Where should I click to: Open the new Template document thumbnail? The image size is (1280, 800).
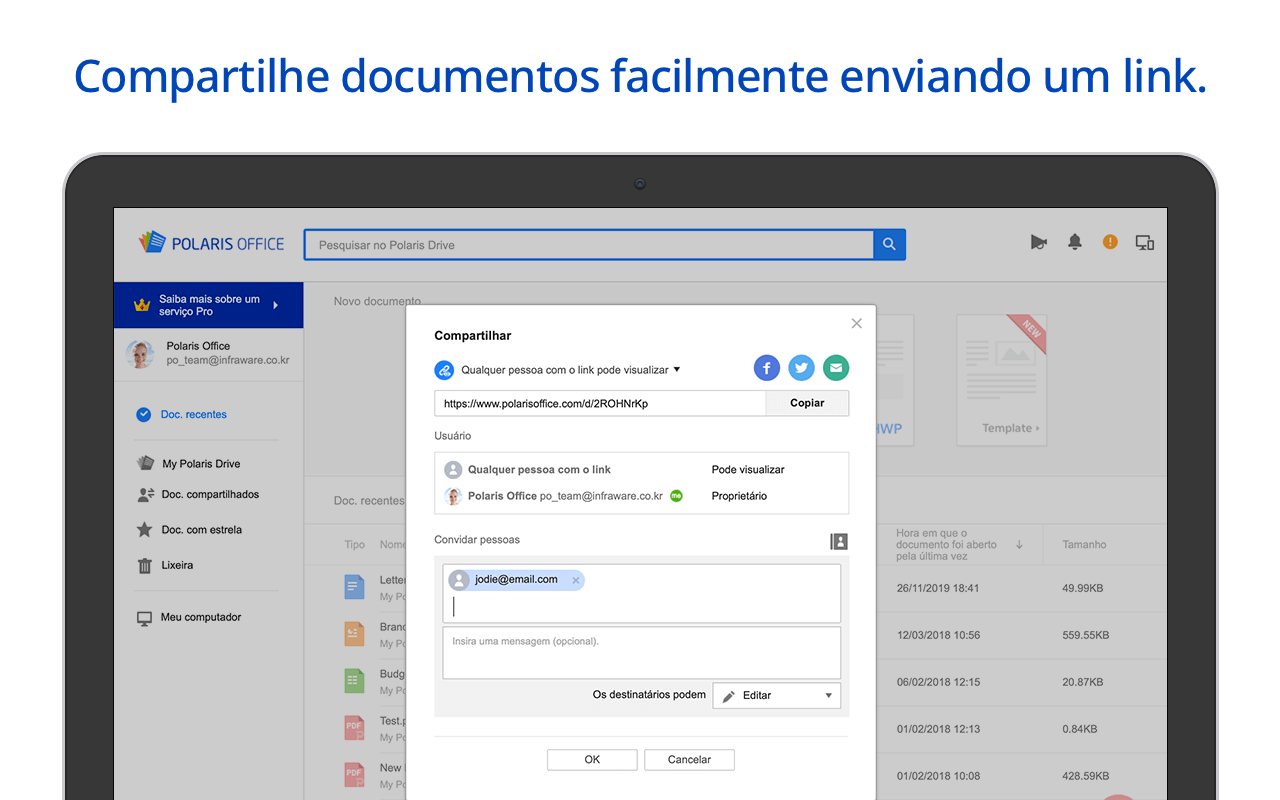[1001, 380]
